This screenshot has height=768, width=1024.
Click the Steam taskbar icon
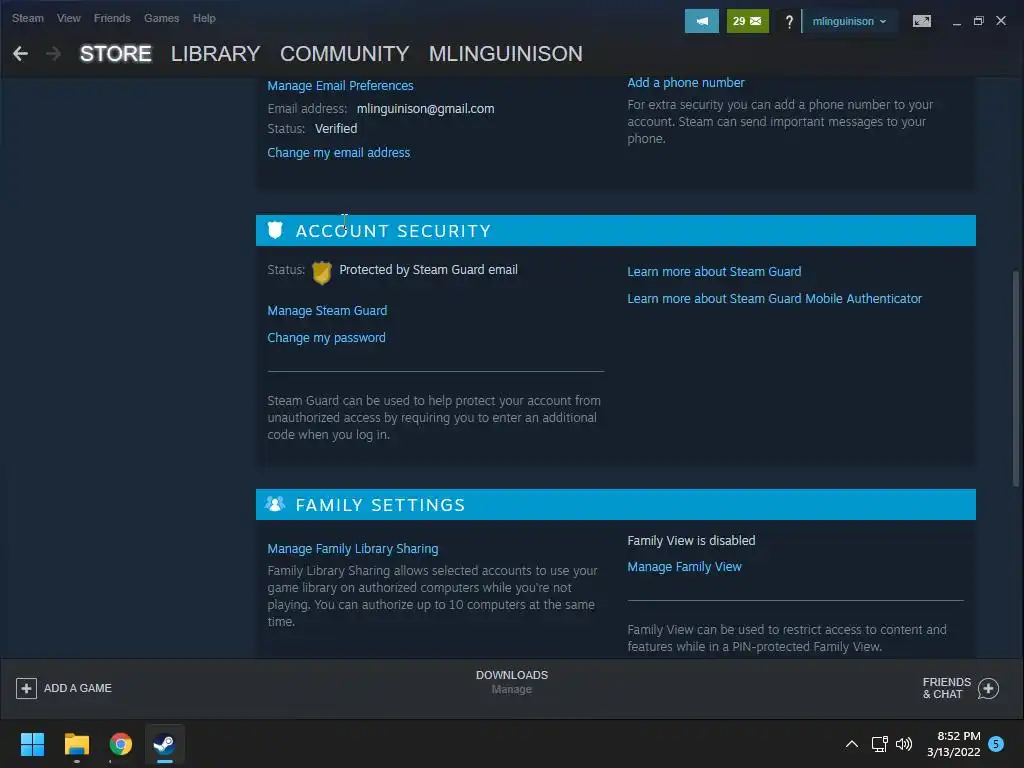[x=164, y=744]
